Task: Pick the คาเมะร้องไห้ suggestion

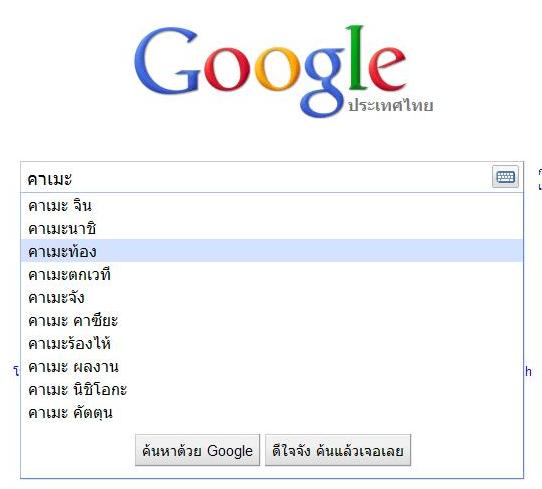Action: point(272,343)
